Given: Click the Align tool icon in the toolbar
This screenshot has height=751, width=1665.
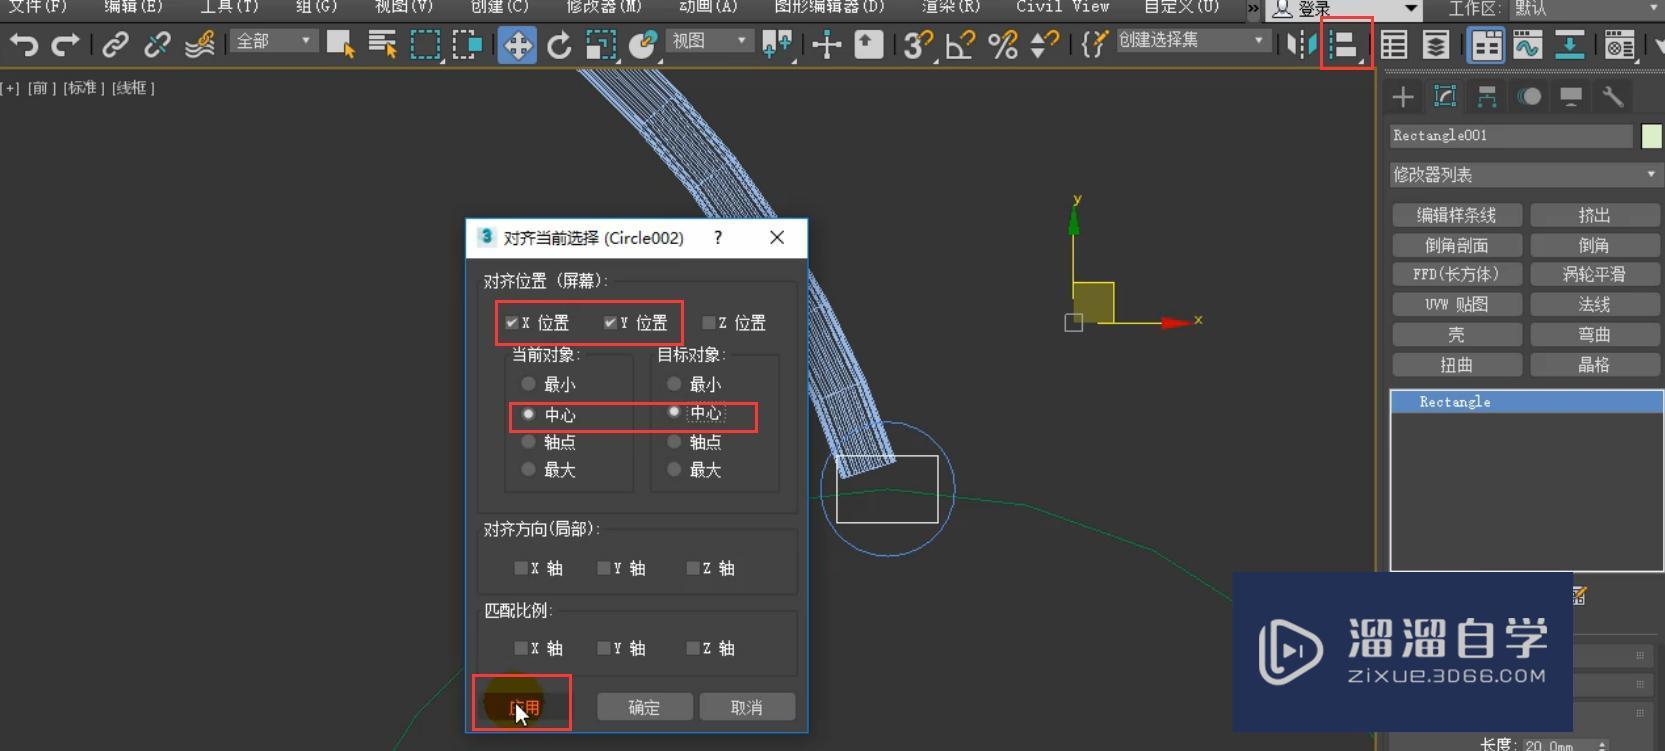Looking at the screenshot, I should (1344, 45).
